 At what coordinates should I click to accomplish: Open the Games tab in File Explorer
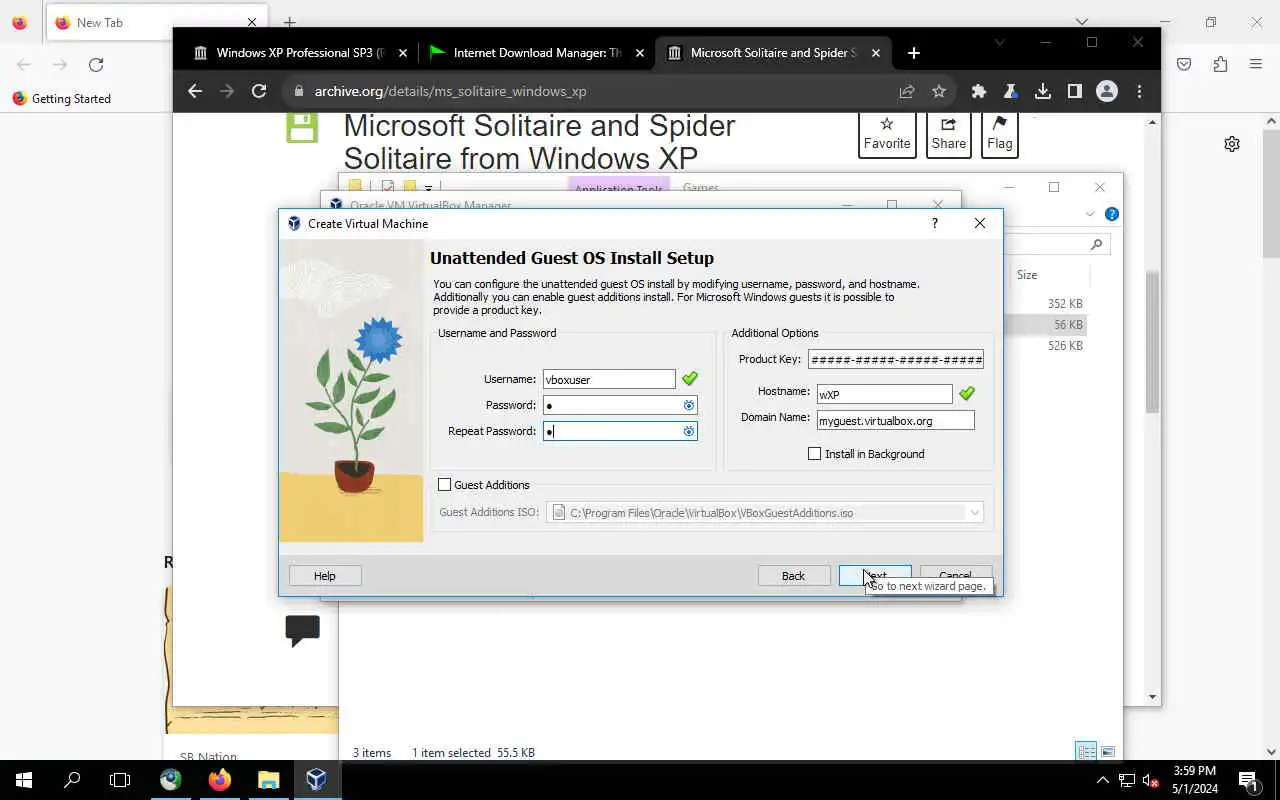(x=701, y=187)
